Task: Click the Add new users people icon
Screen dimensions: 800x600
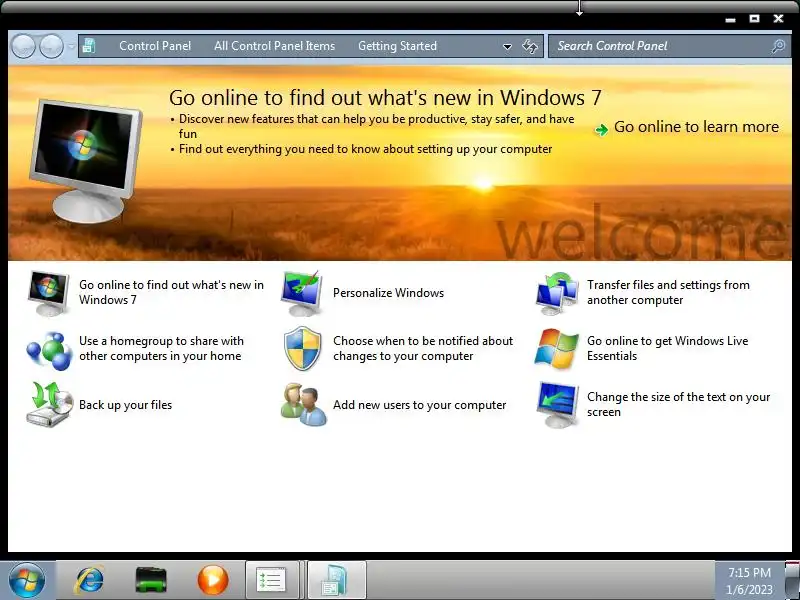Action: point(303,405)
